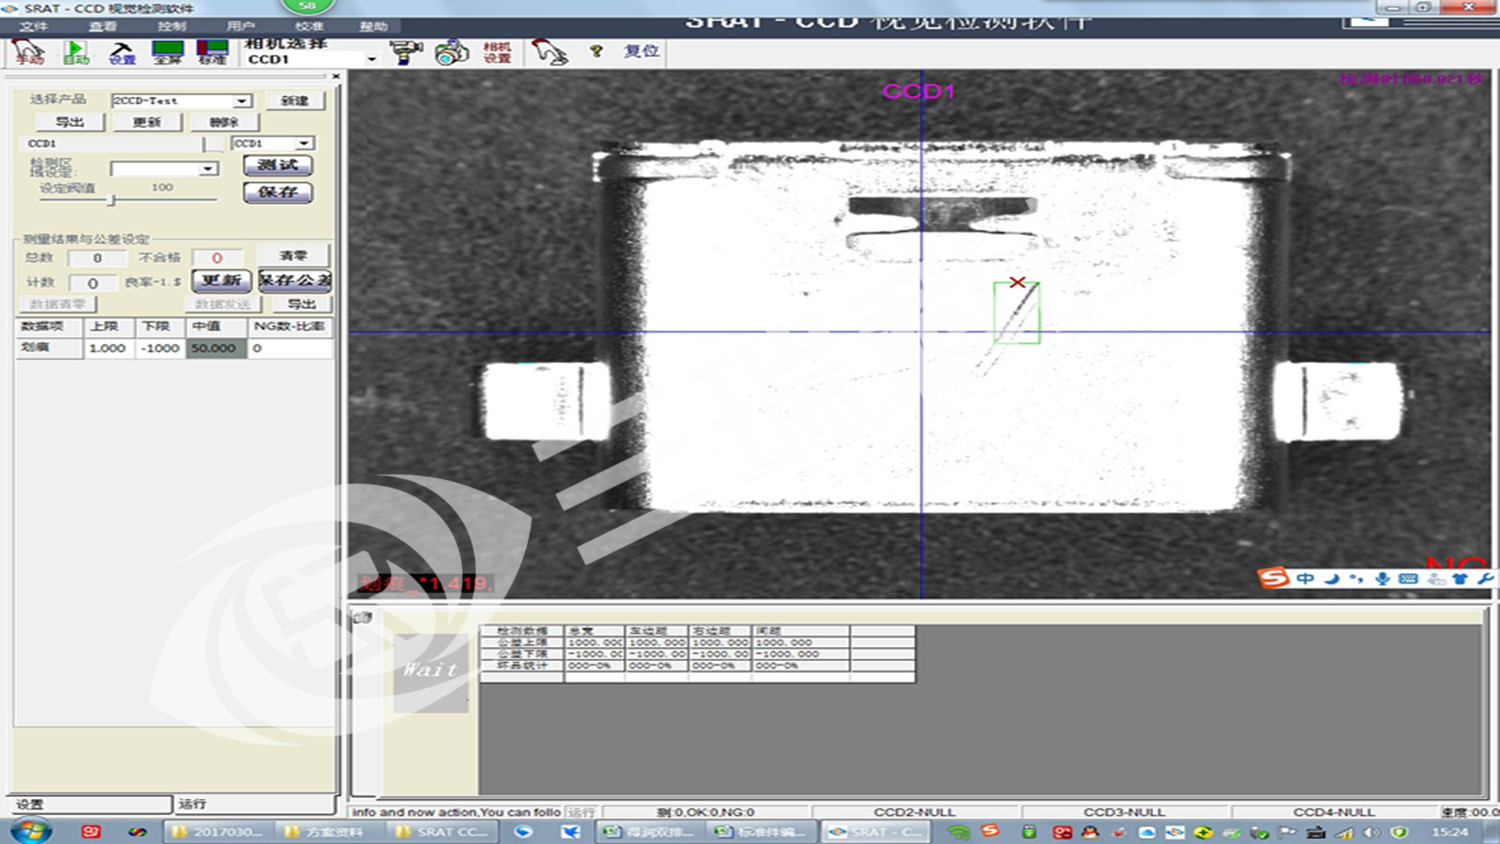Viewport: 1500px width, 844px height.
Task: Click 更新 button under product selector
Action: [x=146, y=122]
